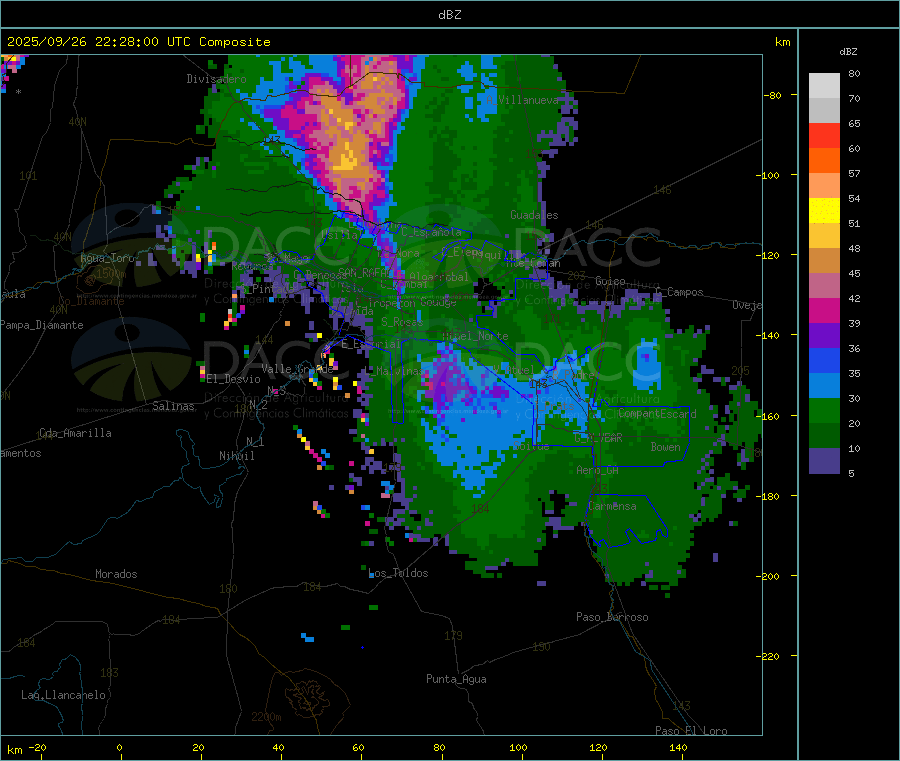Select the 'Goico' place label
Screen dimensions: 900x761
(610, 281)
